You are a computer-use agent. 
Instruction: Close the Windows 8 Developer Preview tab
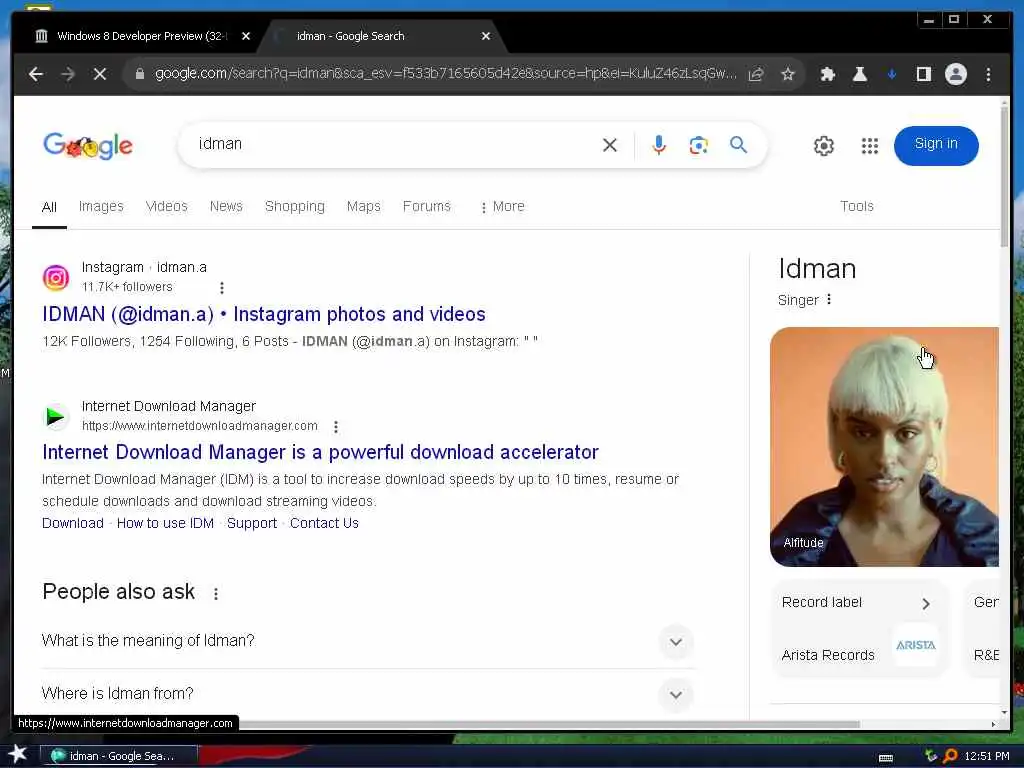click(x=246, y=36)
